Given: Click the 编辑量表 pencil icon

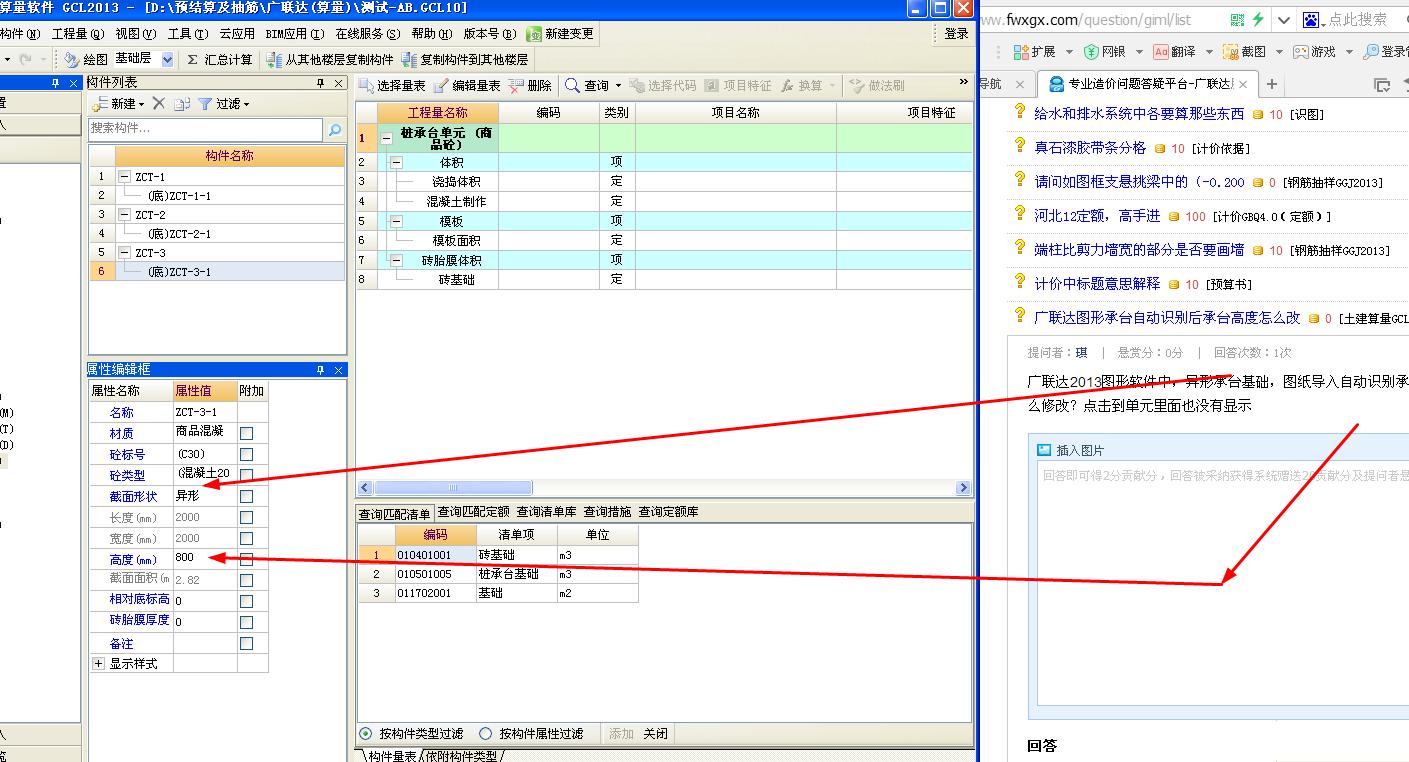Looking at the screenshot, I should [441, 86].
